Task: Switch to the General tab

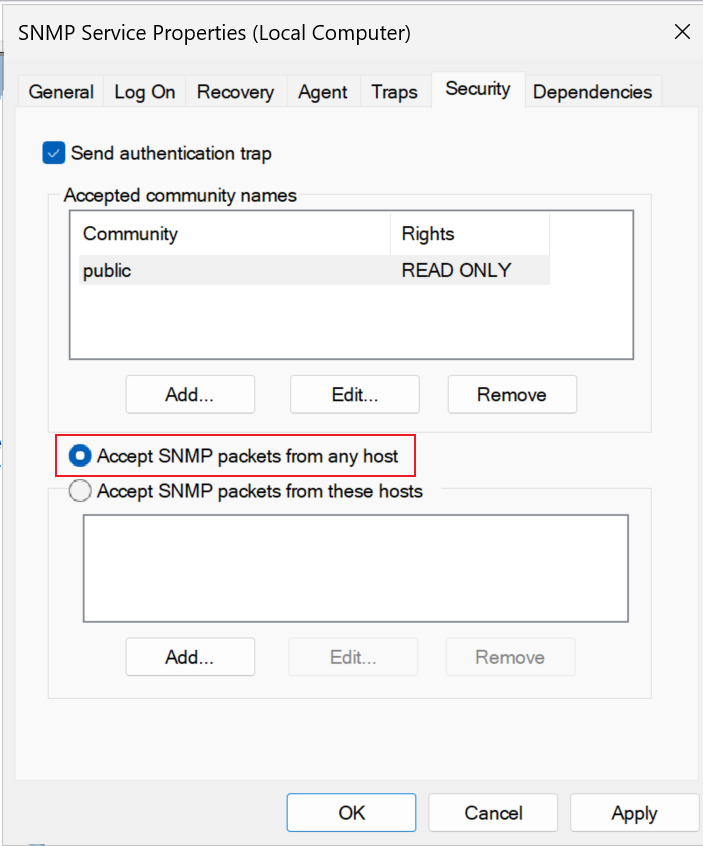Action: point(61,92)
